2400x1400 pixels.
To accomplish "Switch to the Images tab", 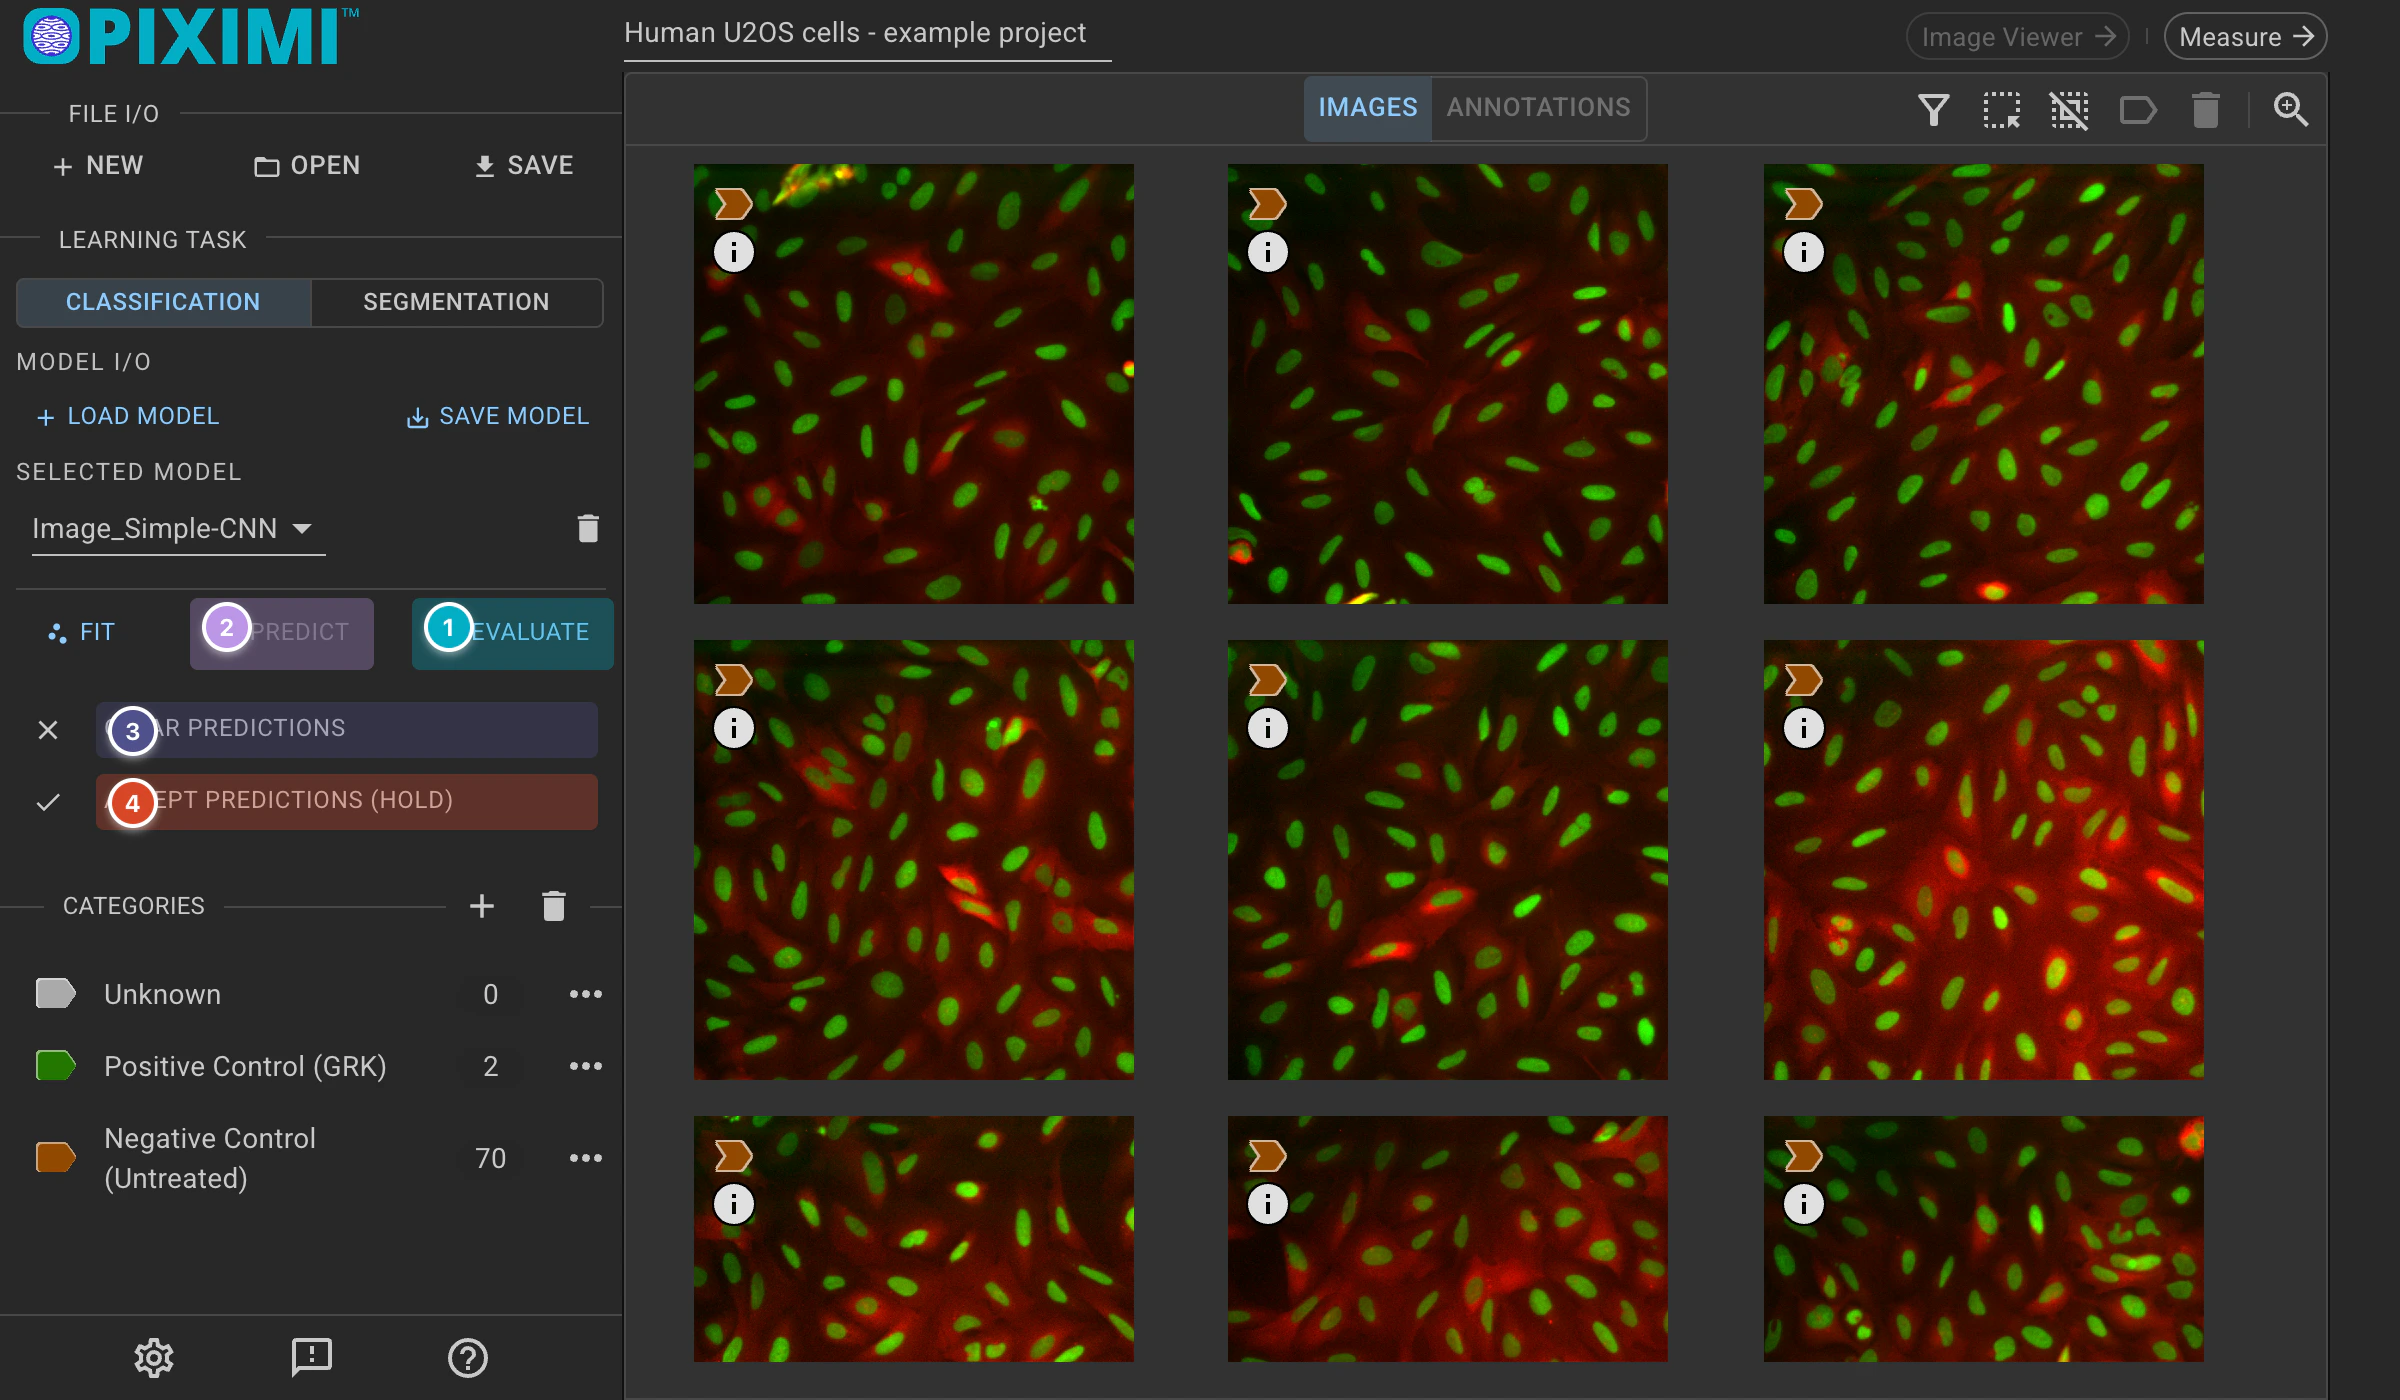I will pos(1367,107).
